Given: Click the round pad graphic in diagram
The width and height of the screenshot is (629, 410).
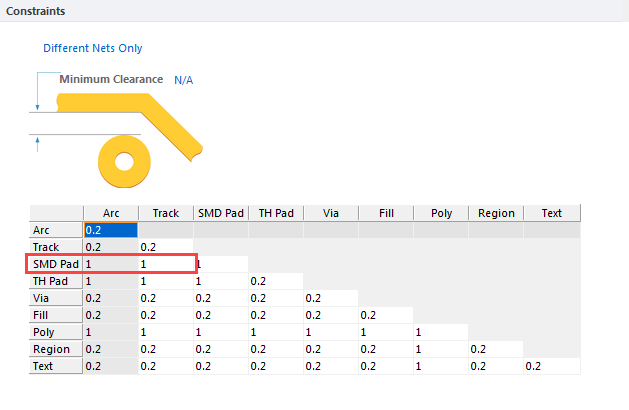Looking at the screenshot, I should (x=124, y=159).
